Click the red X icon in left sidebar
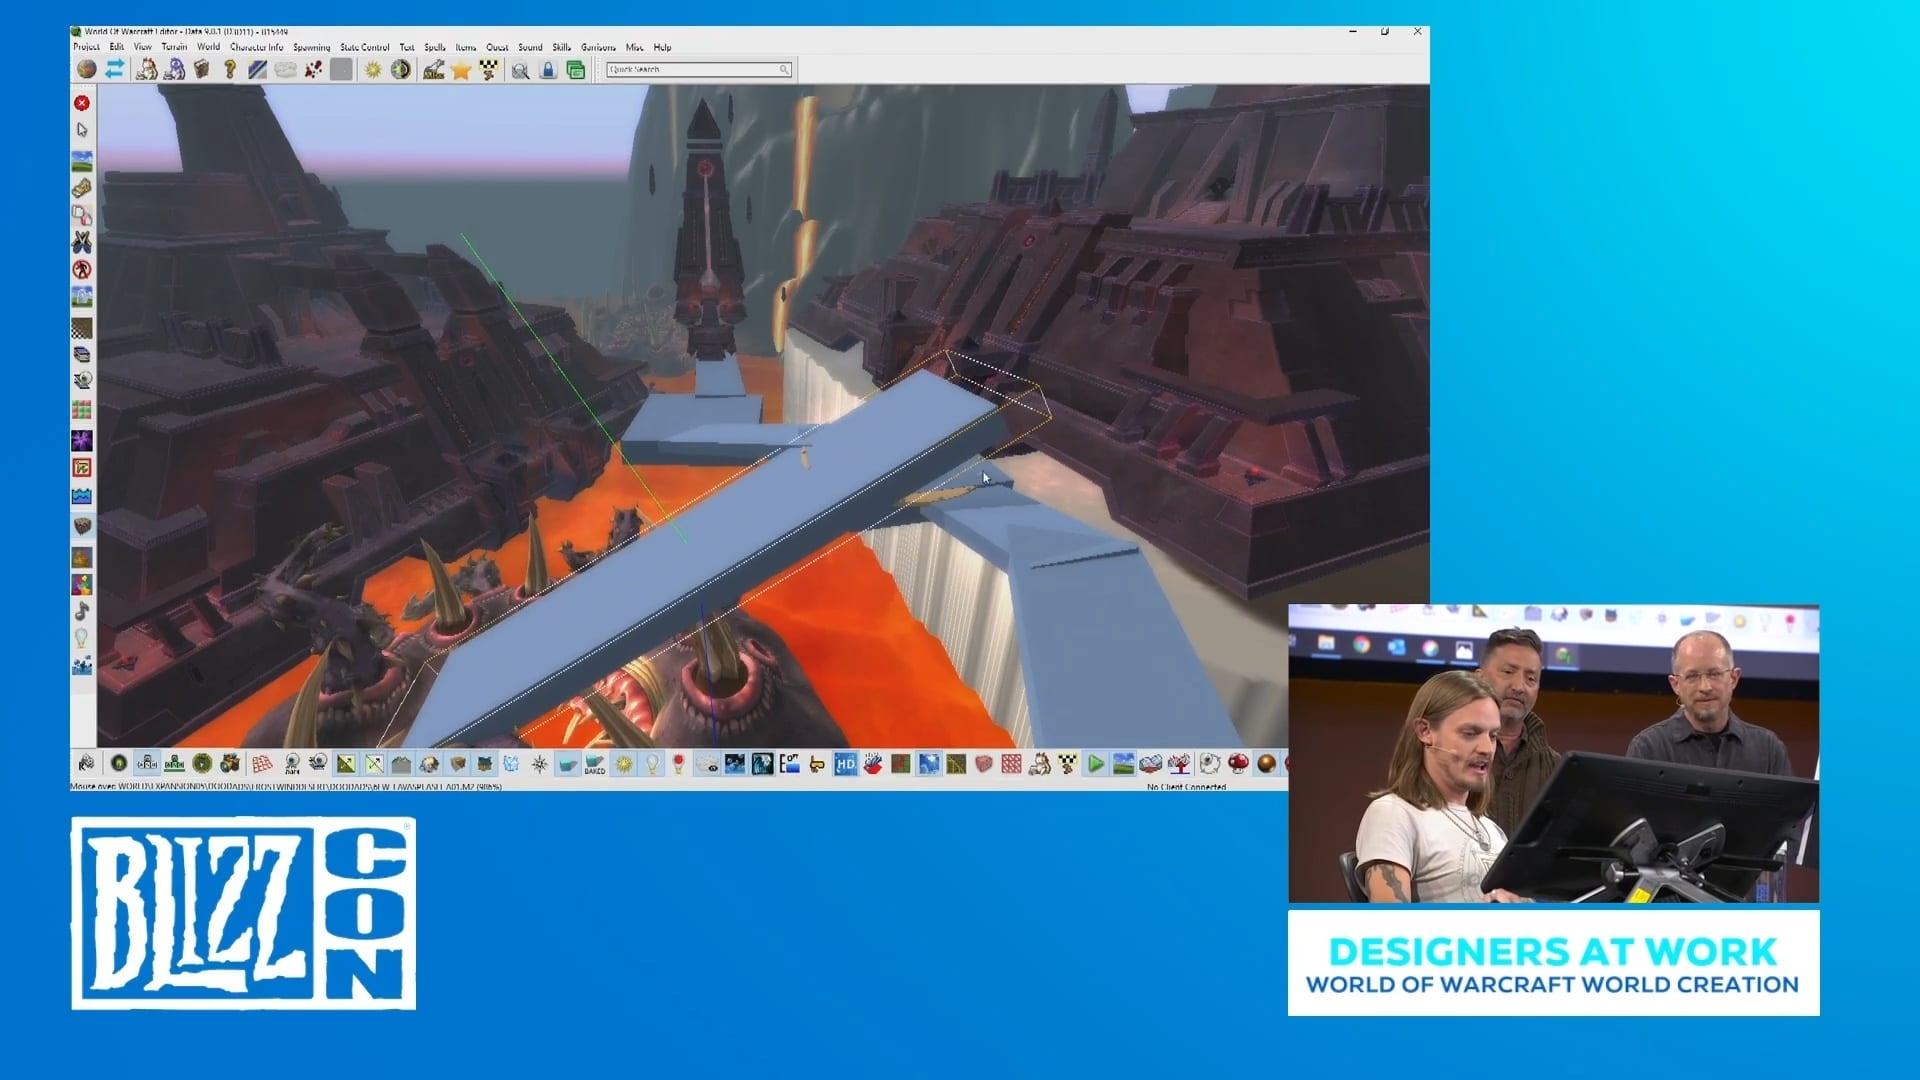Viewport: 1920px width, 1080px height. pyautogui.click(x=82, y=103)
